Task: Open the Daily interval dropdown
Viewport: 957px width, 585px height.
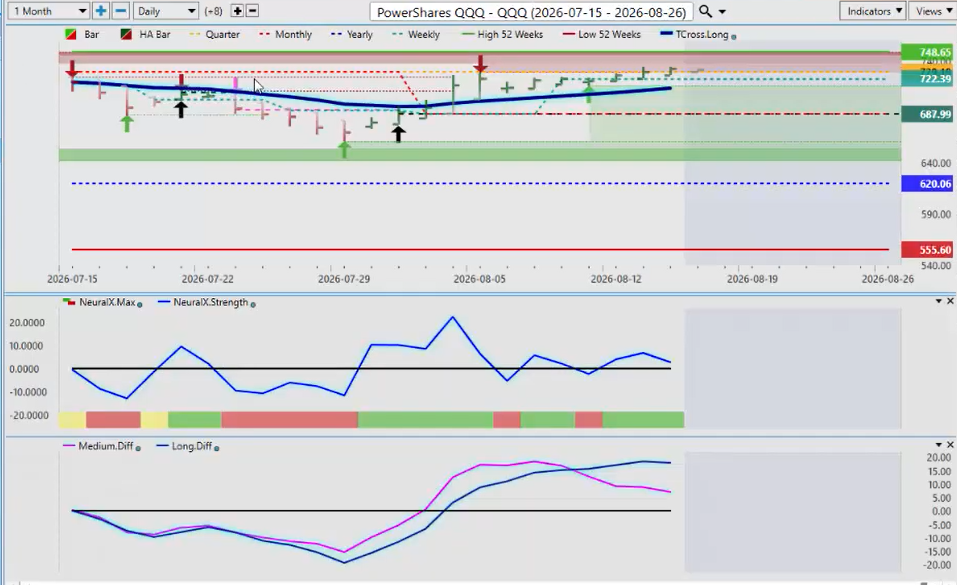Action: click(165, 11)
